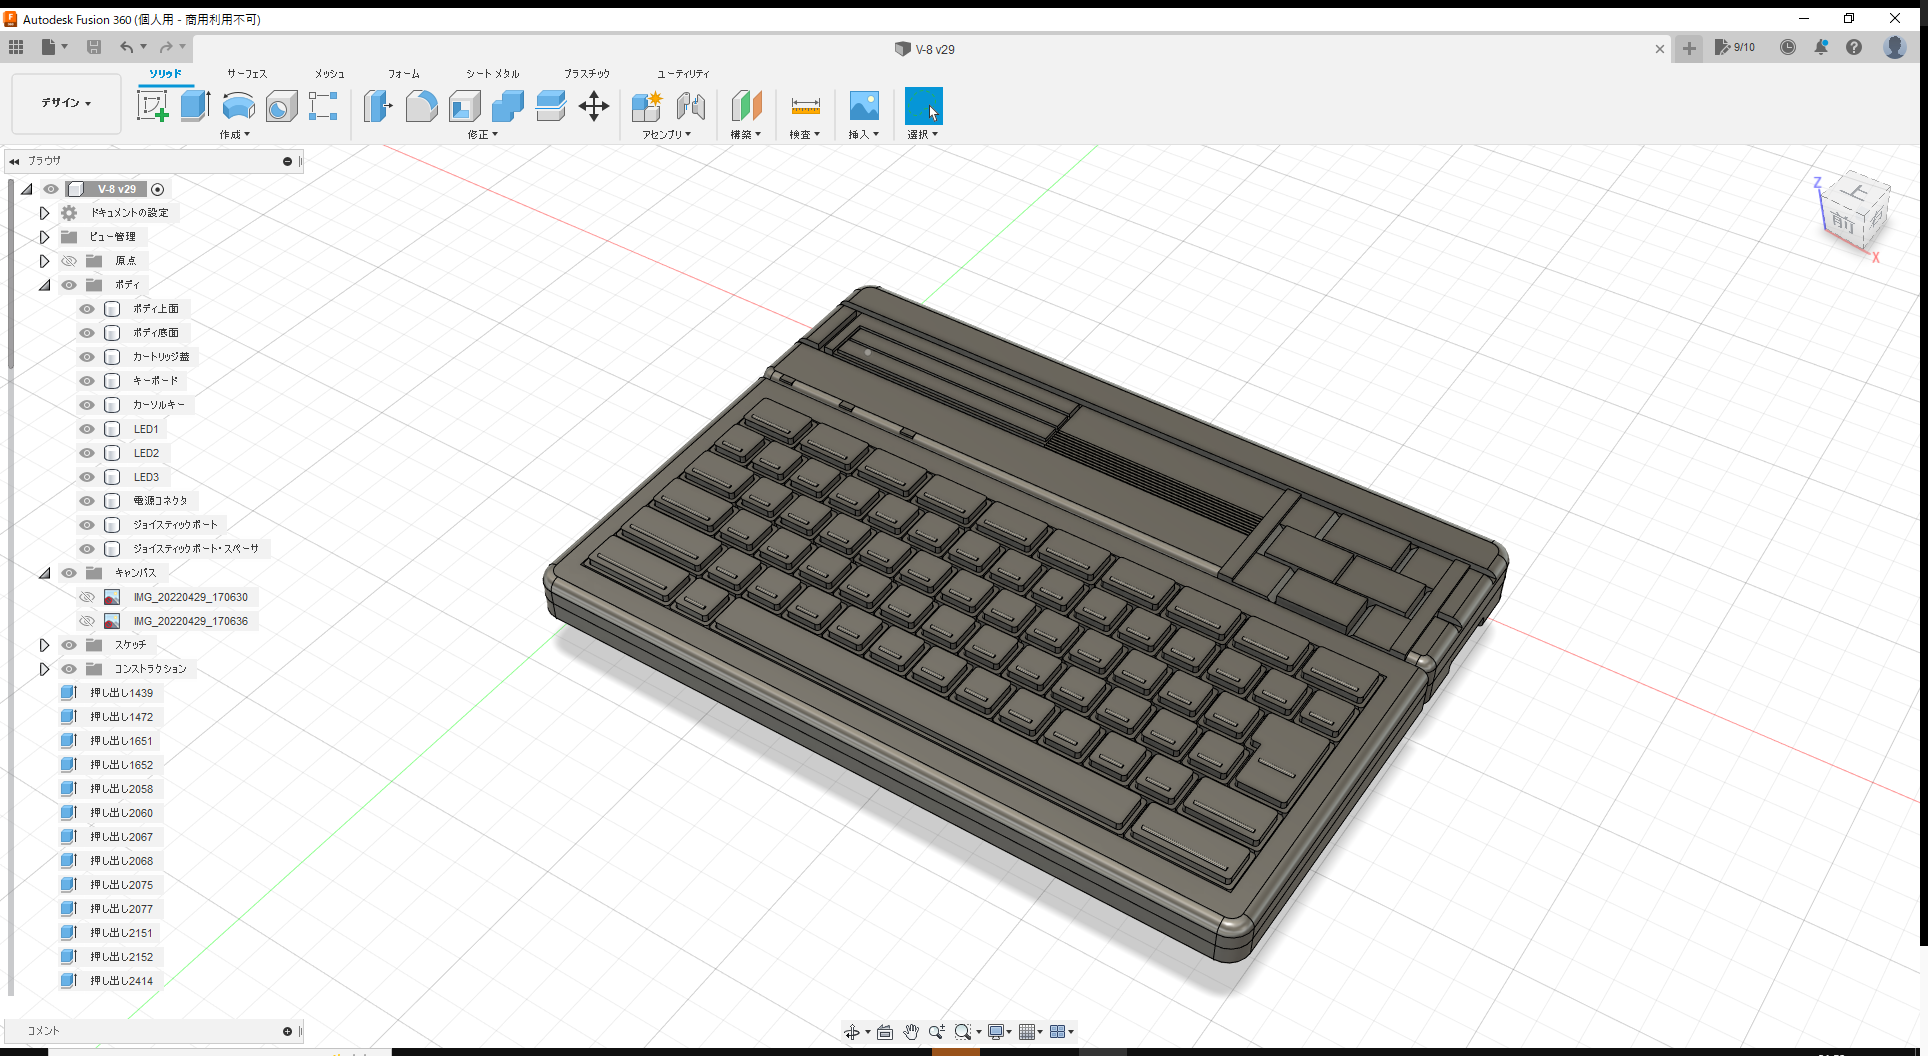The width and height of the screenshot is (1928, 1056).
Task: Activate the Pan tool at the bottom
Action: click(x=910, y=1031)
